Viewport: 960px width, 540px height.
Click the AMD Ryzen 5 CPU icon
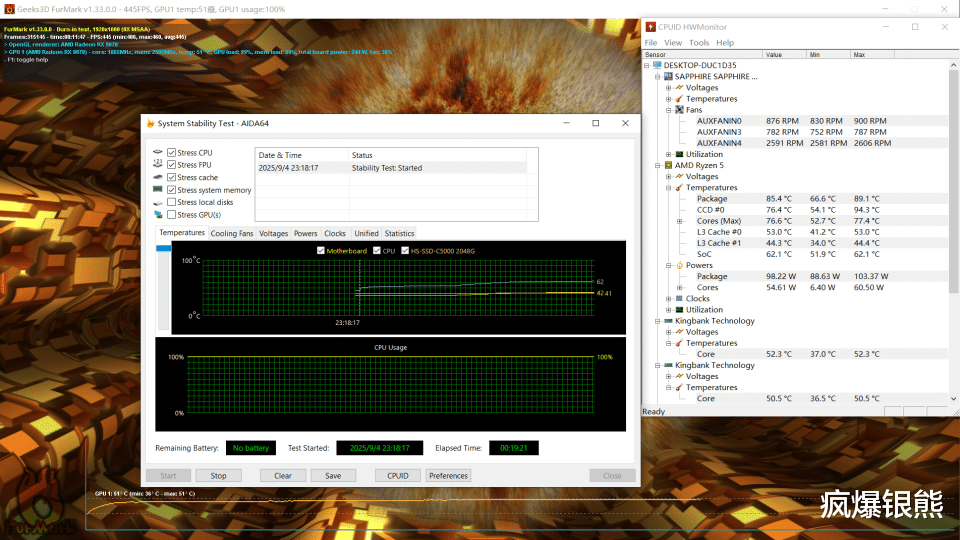[x=668, y=165]
